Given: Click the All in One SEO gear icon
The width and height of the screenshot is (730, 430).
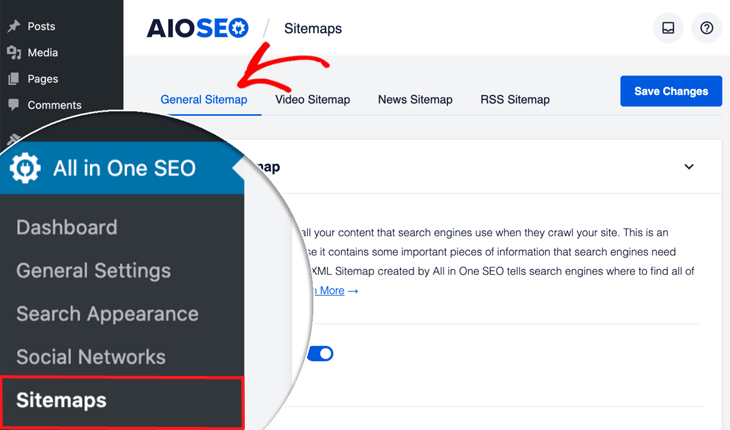Looking at the screenshot, I should pyautogui.click(x=25, y=168).
